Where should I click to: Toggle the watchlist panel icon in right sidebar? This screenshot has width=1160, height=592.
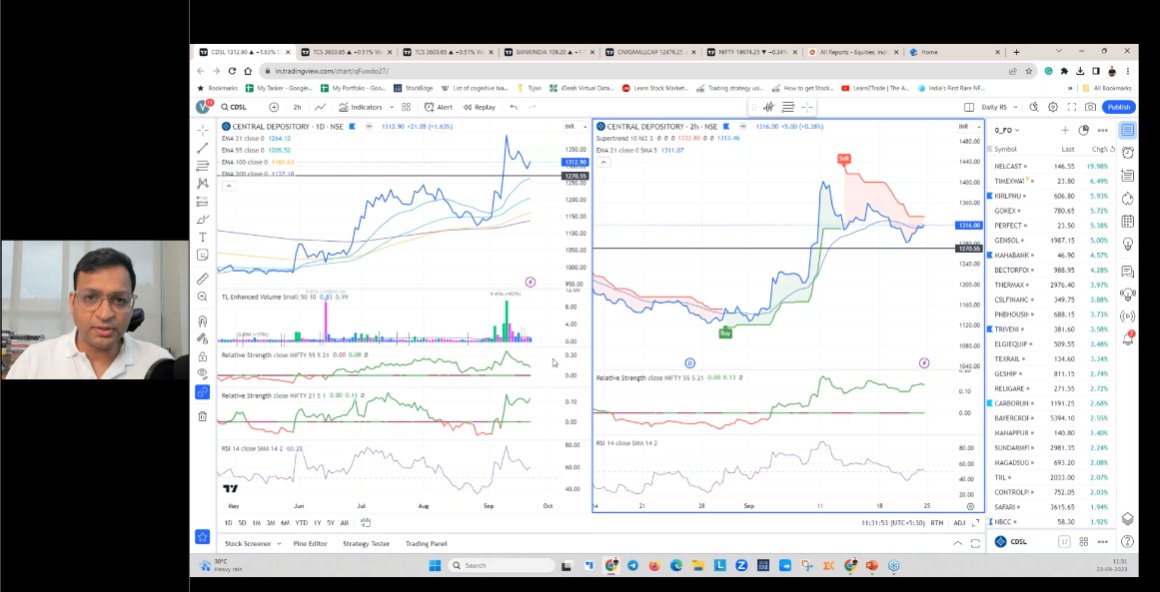click(1127, 130)
